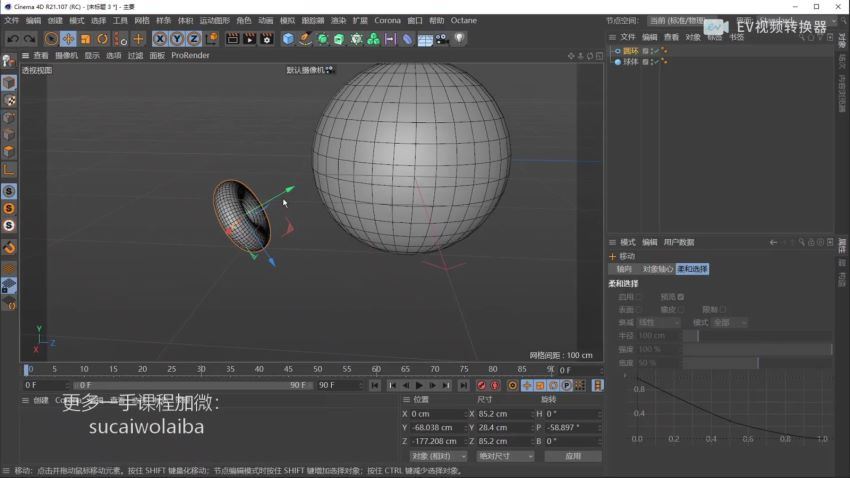This screenshot has height=478, width=850.
Task: Click the coordinate system icon
Action: tap(211, 39)
